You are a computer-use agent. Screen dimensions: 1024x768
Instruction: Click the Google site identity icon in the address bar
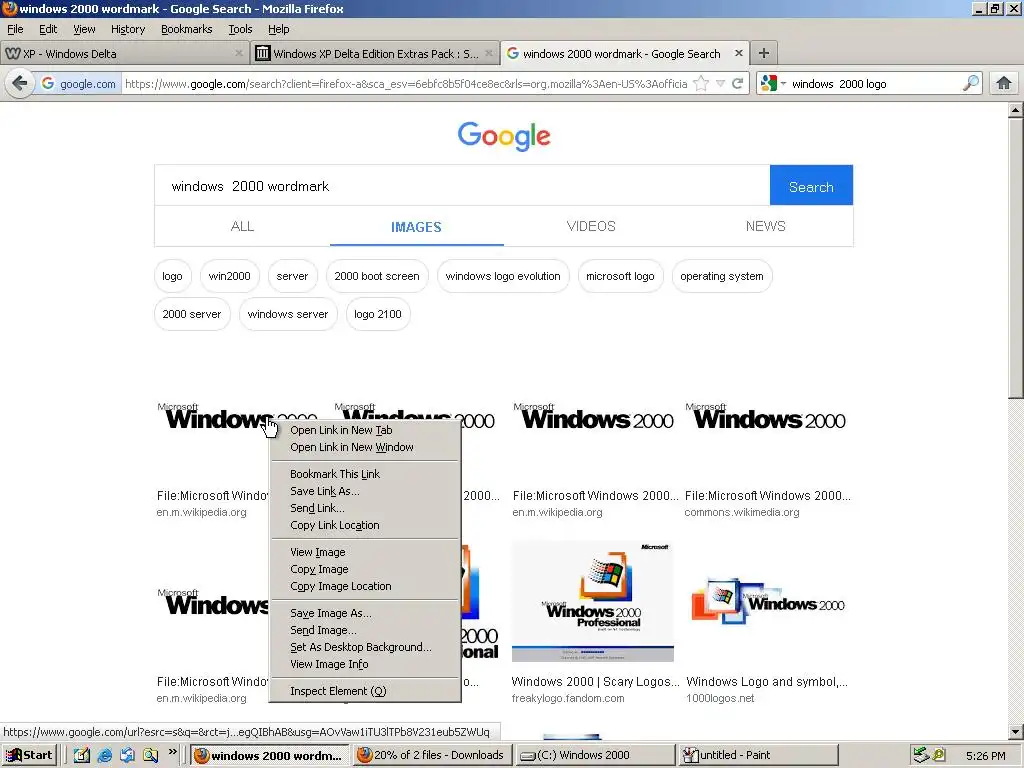78,84
